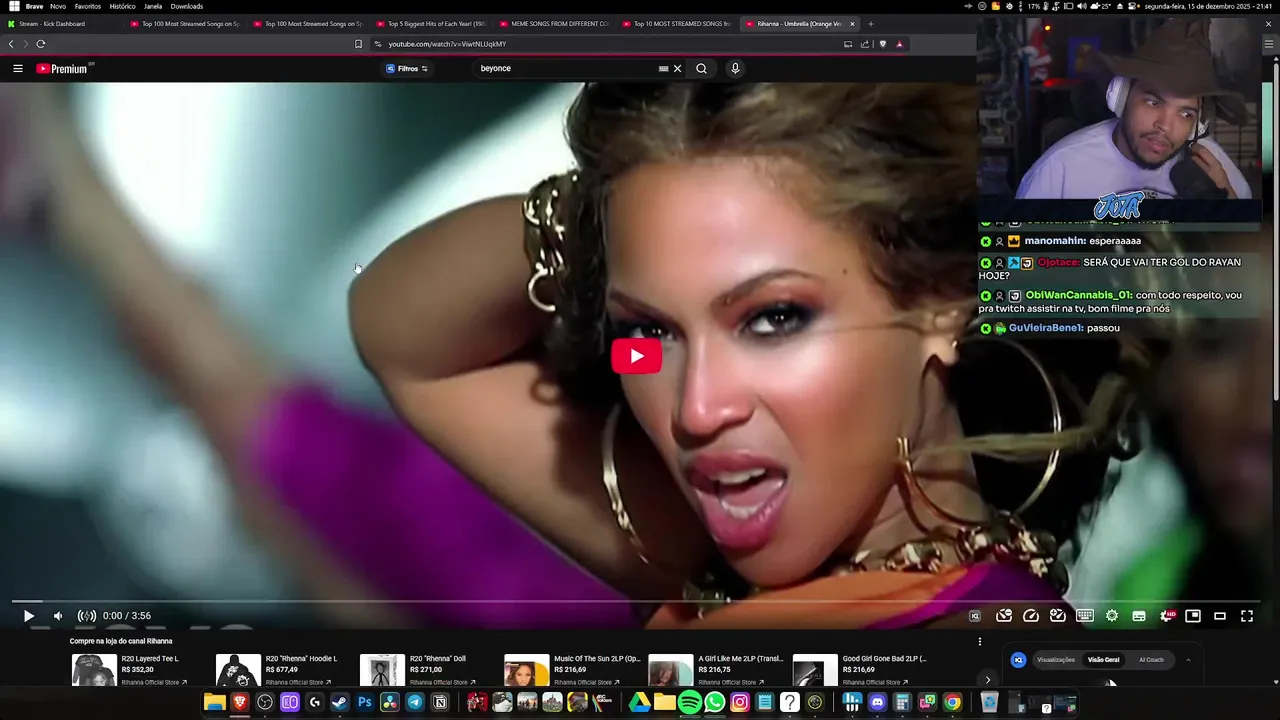Open Photoshop from the dock
This screenshot has width=1280, height=720.
coord(365,703)
